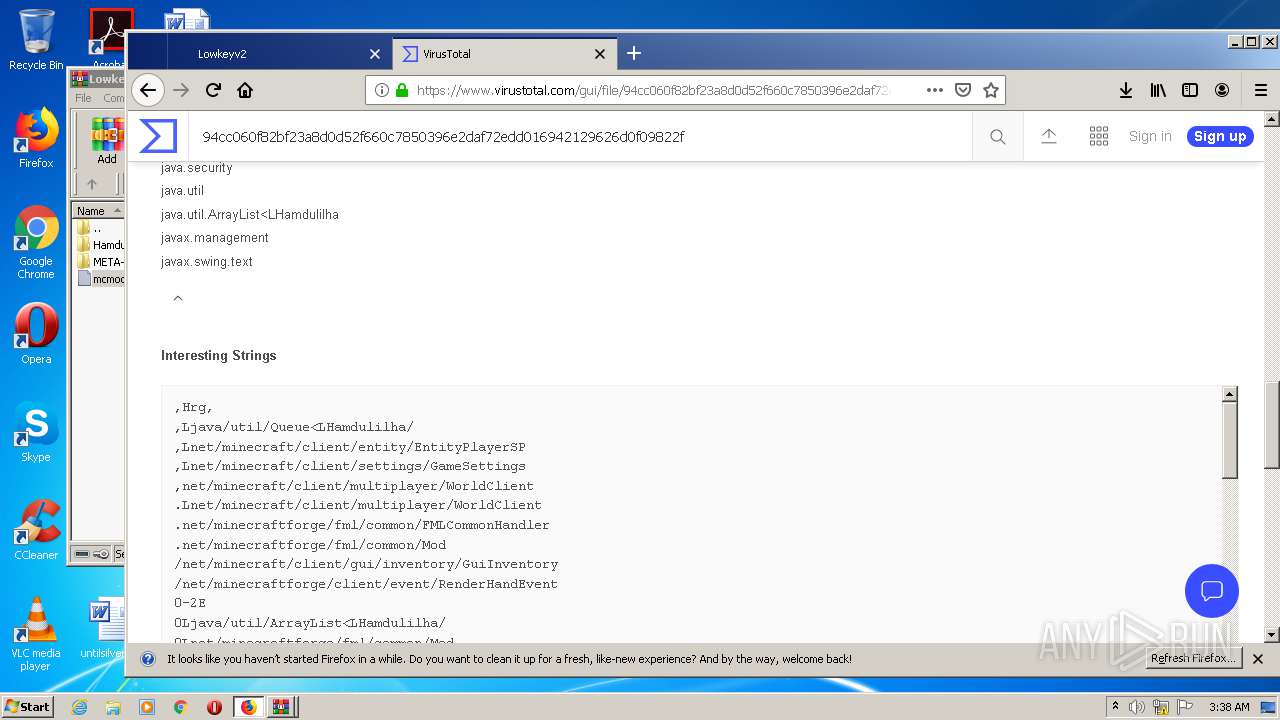Click VirusTotal search magnifier icon
The height and width of the screenshot is (720, 1280).
pos(998,137)
